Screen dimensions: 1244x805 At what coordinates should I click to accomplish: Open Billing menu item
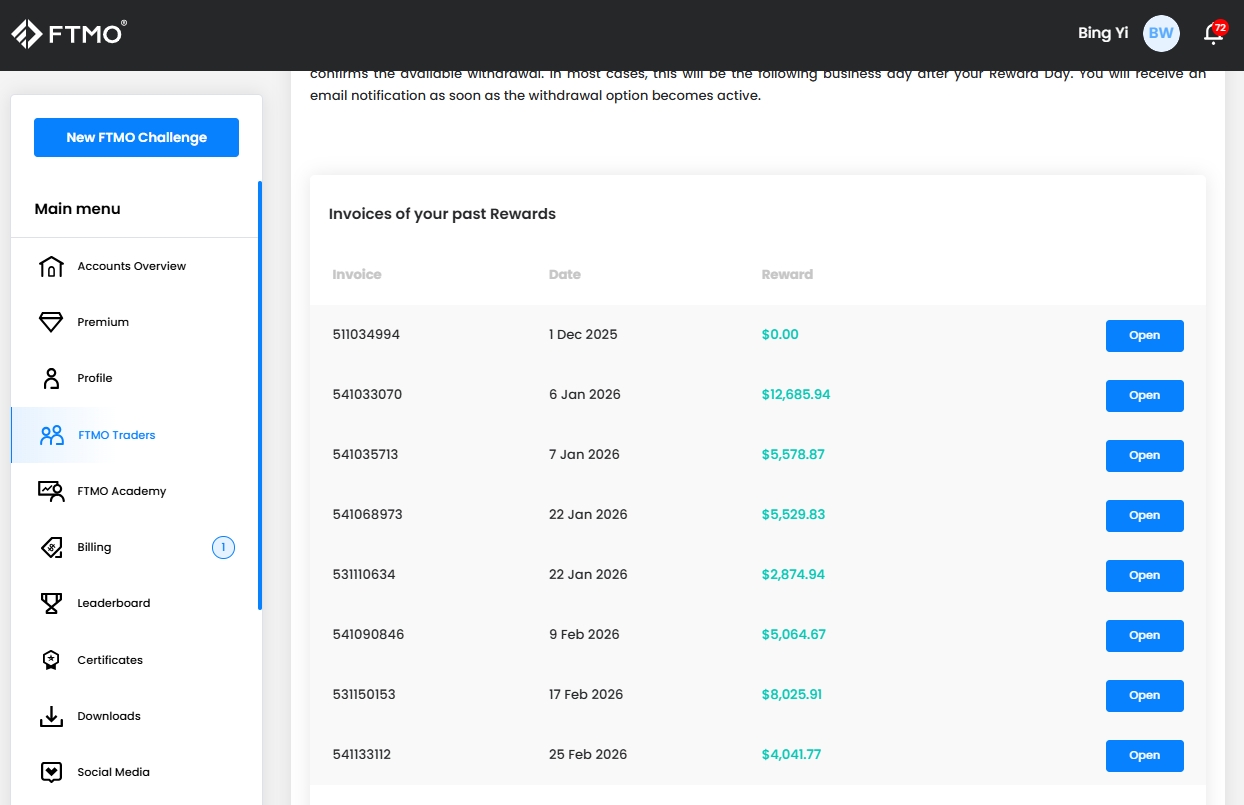point(94,547)
